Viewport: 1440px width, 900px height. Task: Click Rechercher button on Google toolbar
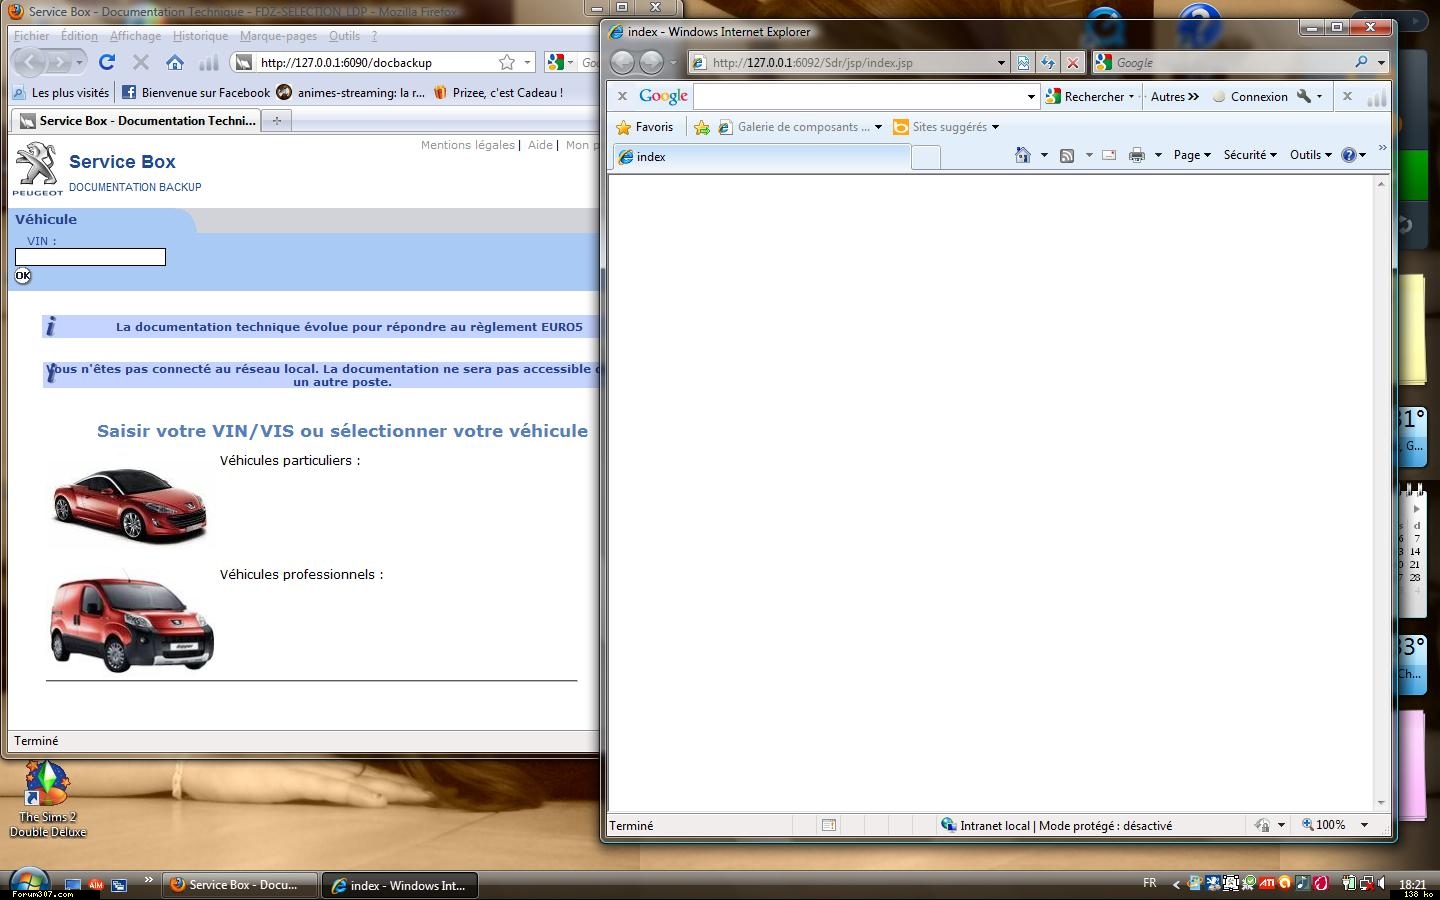point(1090,96)
